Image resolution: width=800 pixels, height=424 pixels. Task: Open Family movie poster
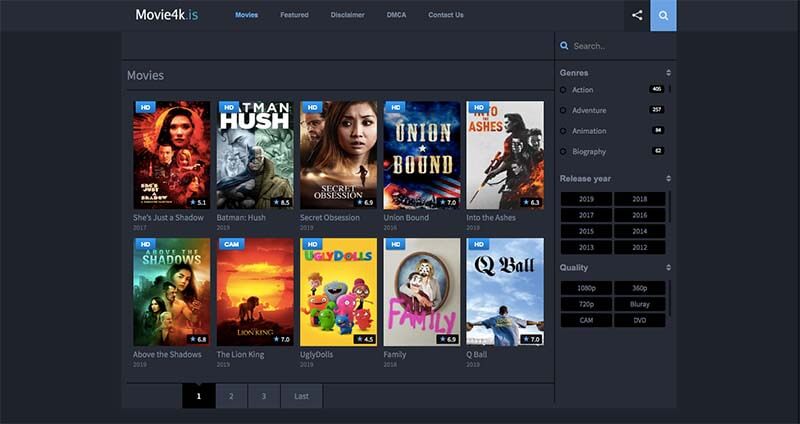(x=422, y=292)
